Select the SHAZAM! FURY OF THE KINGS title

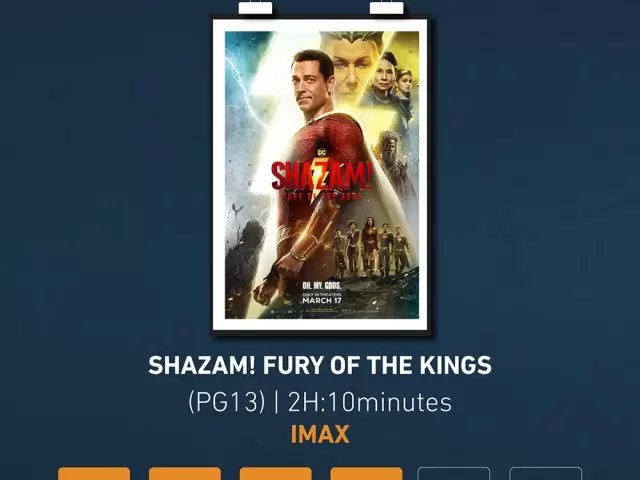pyautogui.click(x=320, y=365)
